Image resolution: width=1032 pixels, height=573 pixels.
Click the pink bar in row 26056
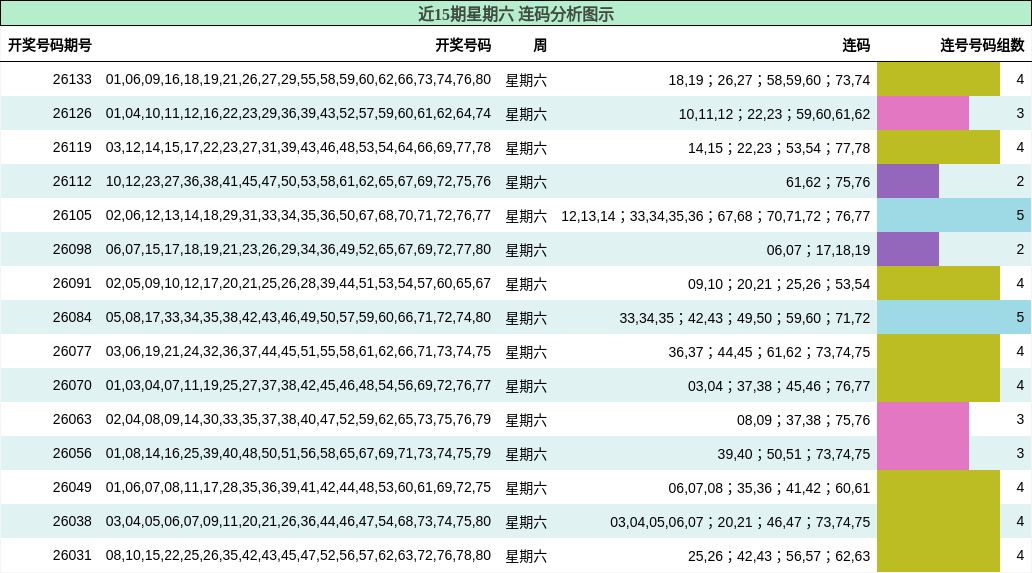point(923,453)
